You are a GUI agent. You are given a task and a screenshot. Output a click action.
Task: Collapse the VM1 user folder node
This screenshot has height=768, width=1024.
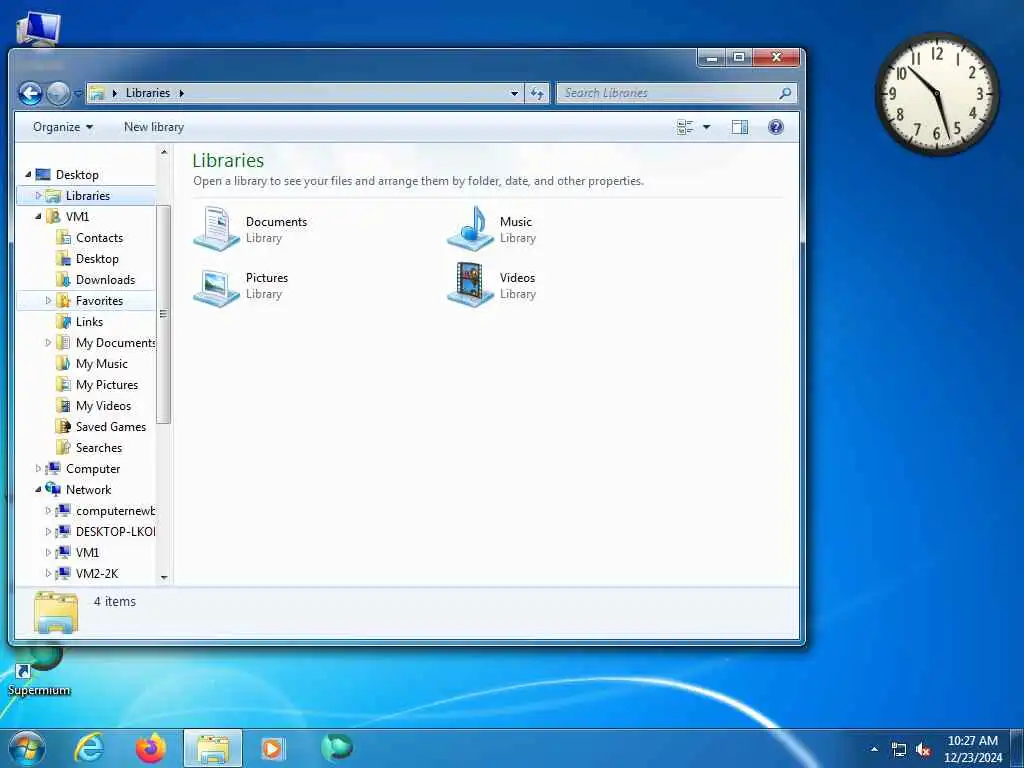coord(38,216)
